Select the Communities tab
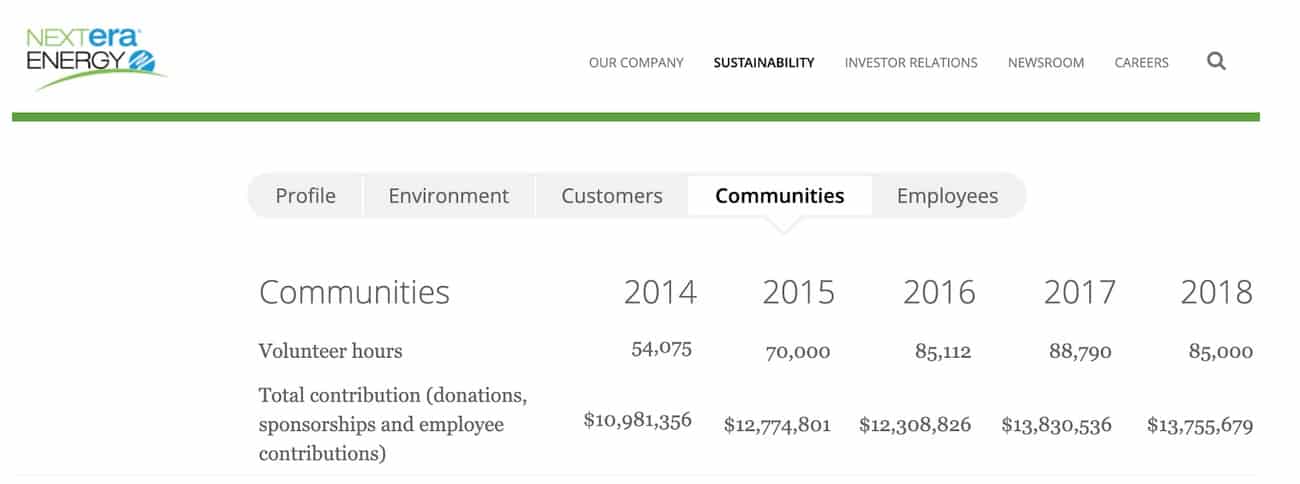This screenshot has width=1300, height=484. 780,196
